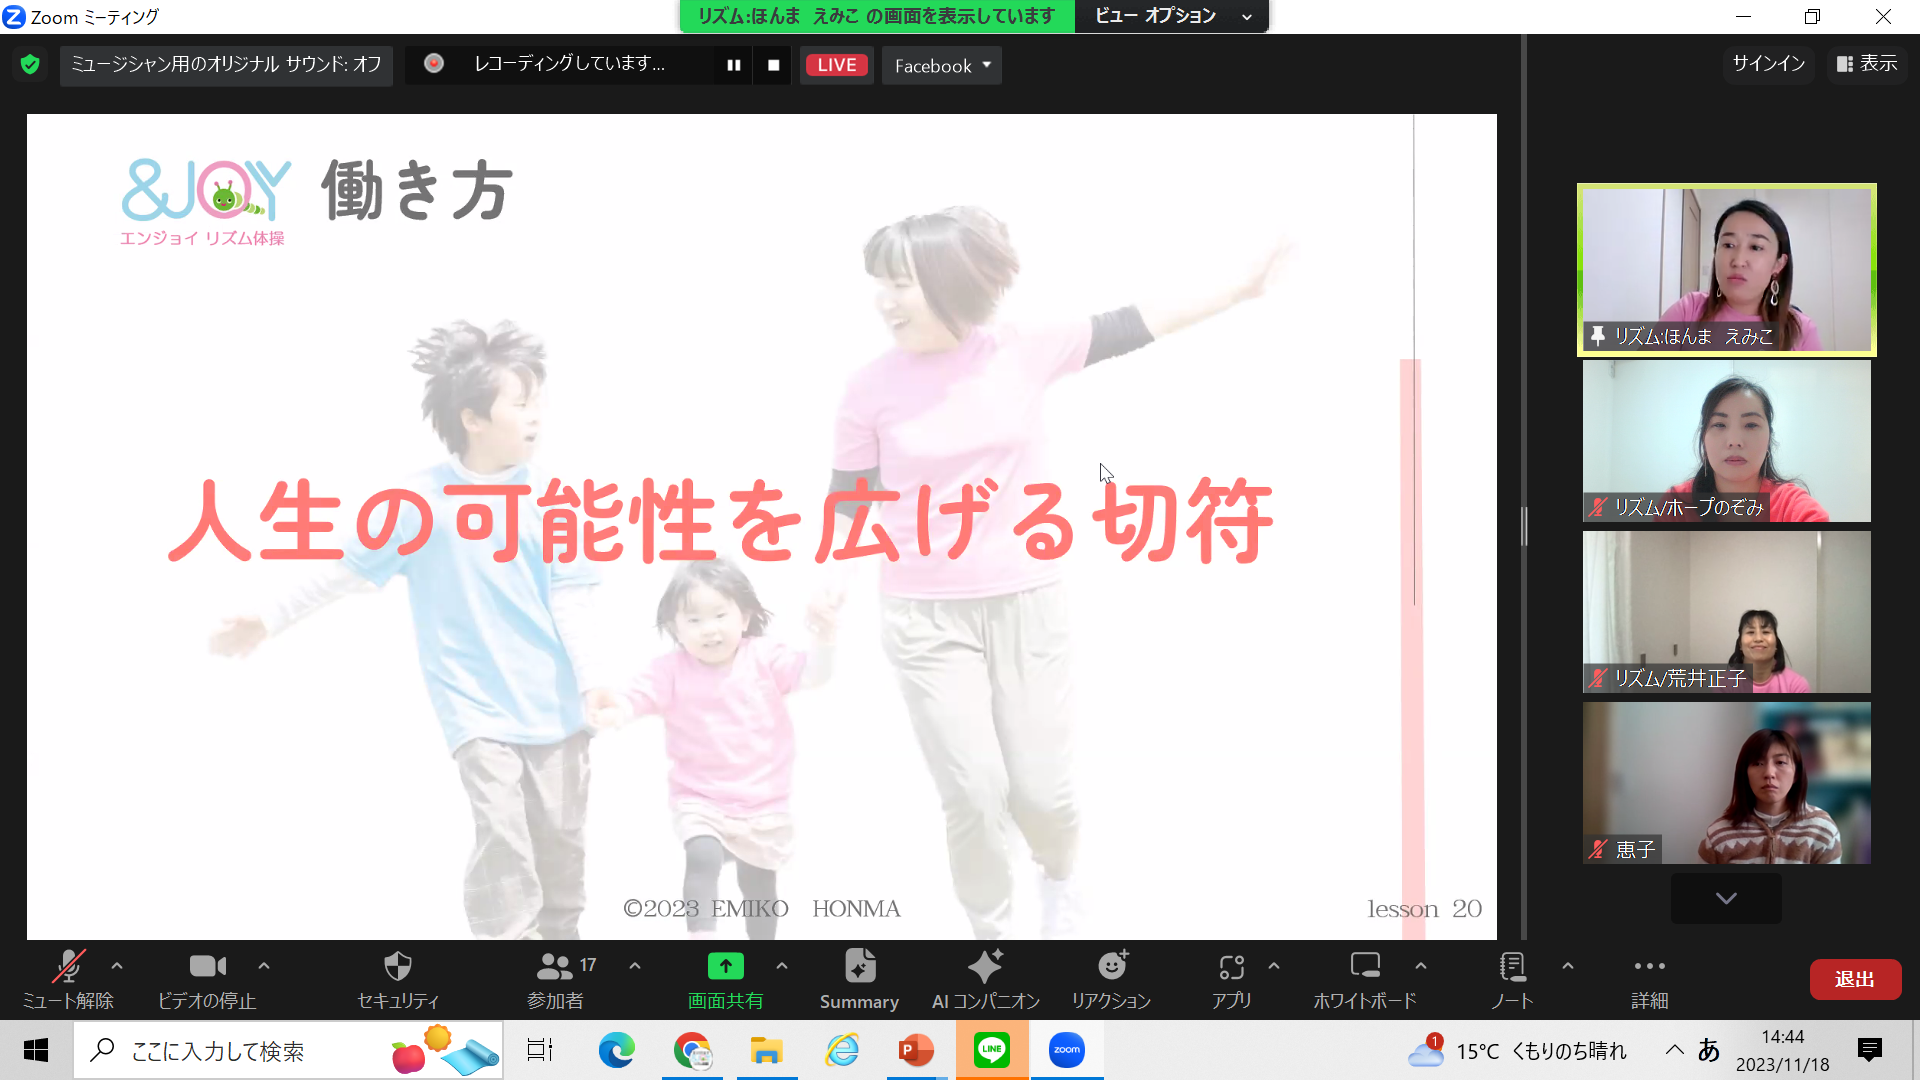Open Facebook live stream dropdown

pyautogui.click(x=942, y=65)
